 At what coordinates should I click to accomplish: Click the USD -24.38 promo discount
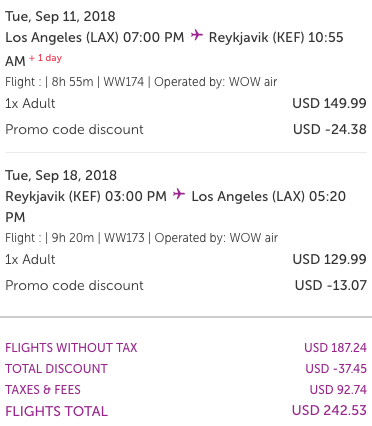(330, 129)
